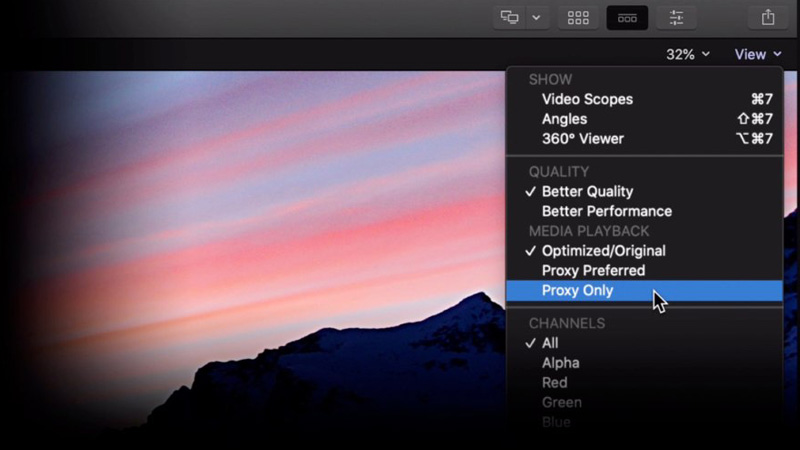
Task: Toggle the browser grid icon
Action: click(x=578, y=17)
